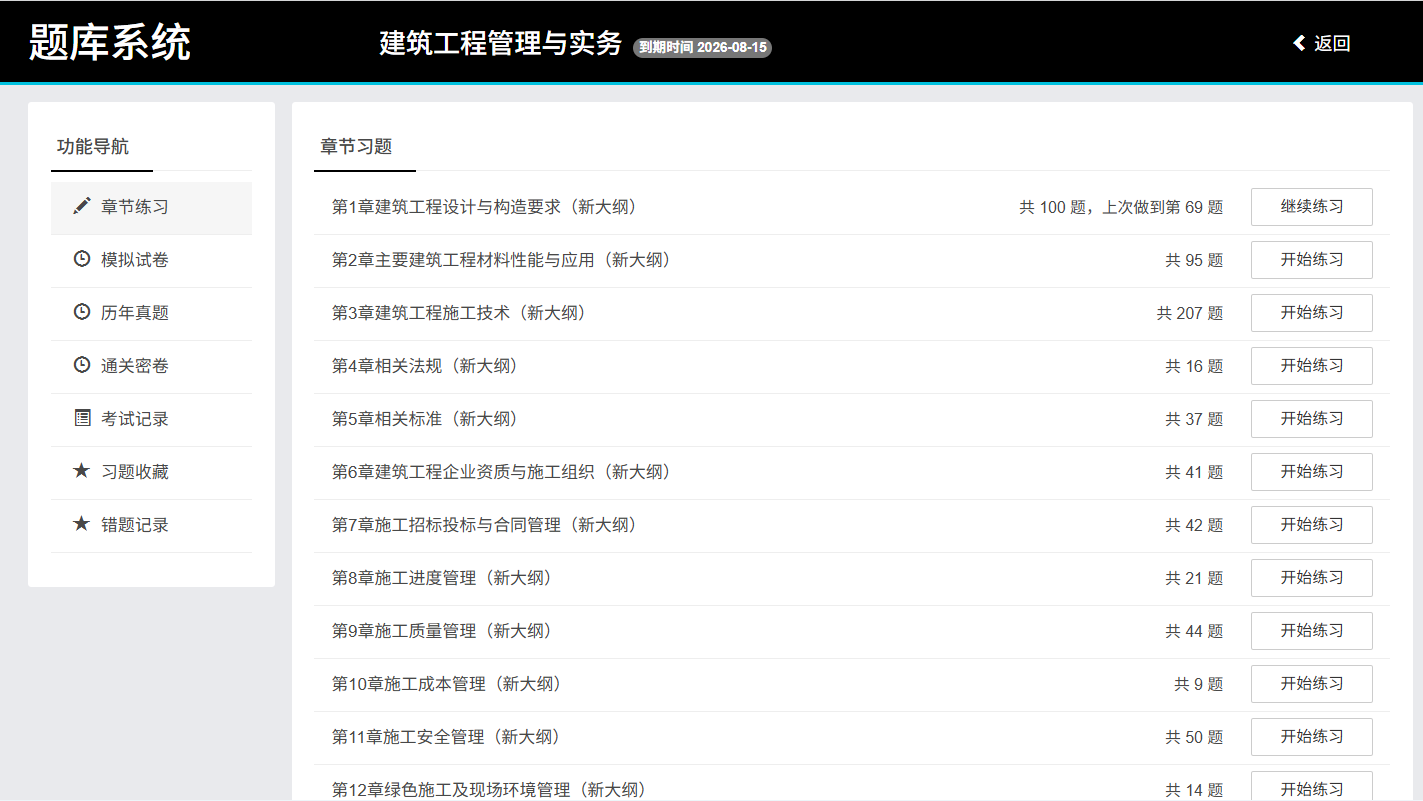1423x801 pixels.
Task: Click the expiry date badge 到期时间
Action: point(702,47)
